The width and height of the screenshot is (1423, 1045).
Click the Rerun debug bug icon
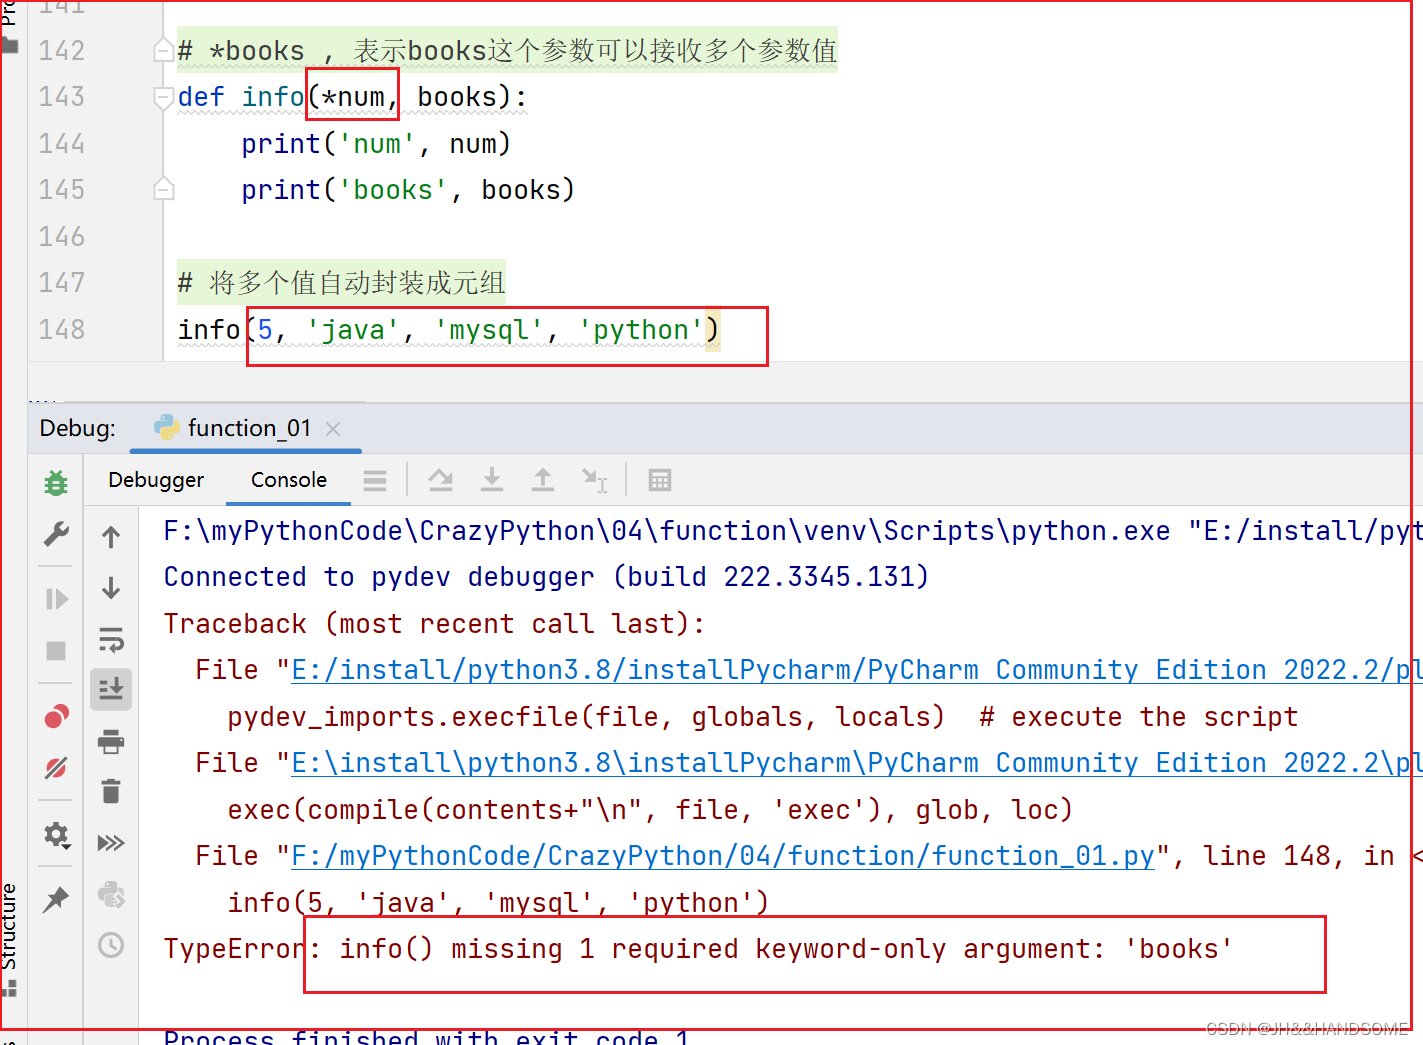tap(56, 483)
